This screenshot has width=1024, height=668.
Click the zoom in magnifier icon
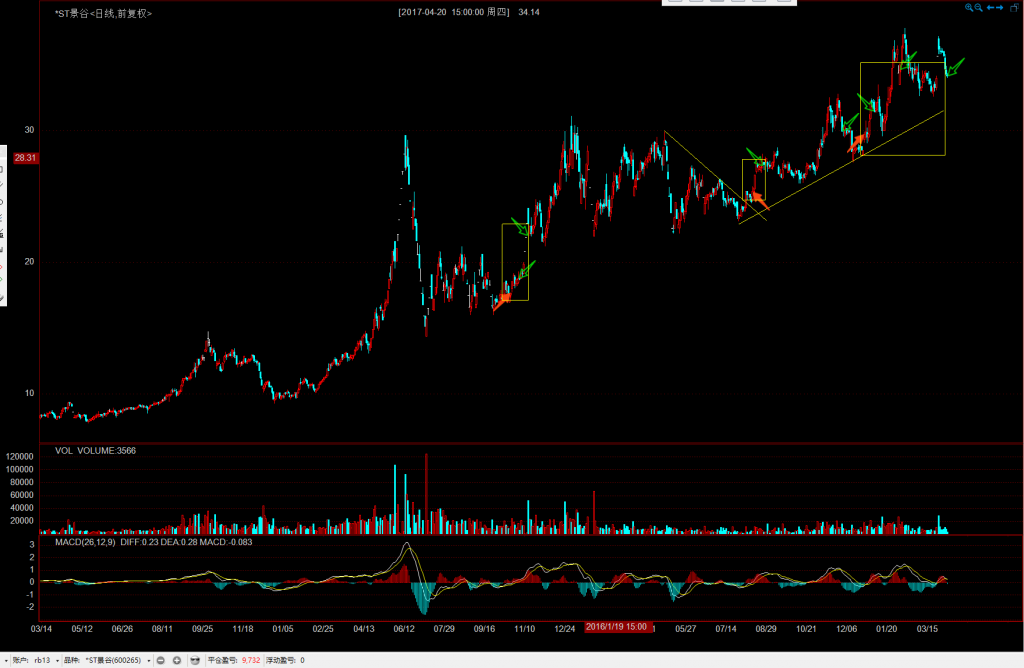(968, 7)
